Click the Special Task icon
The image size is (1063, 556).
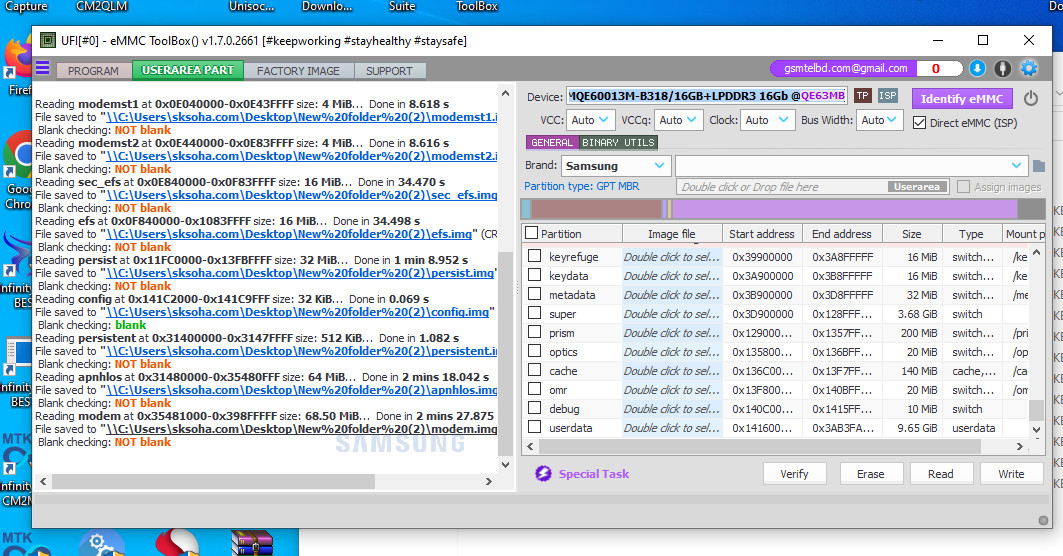point(543,474)
